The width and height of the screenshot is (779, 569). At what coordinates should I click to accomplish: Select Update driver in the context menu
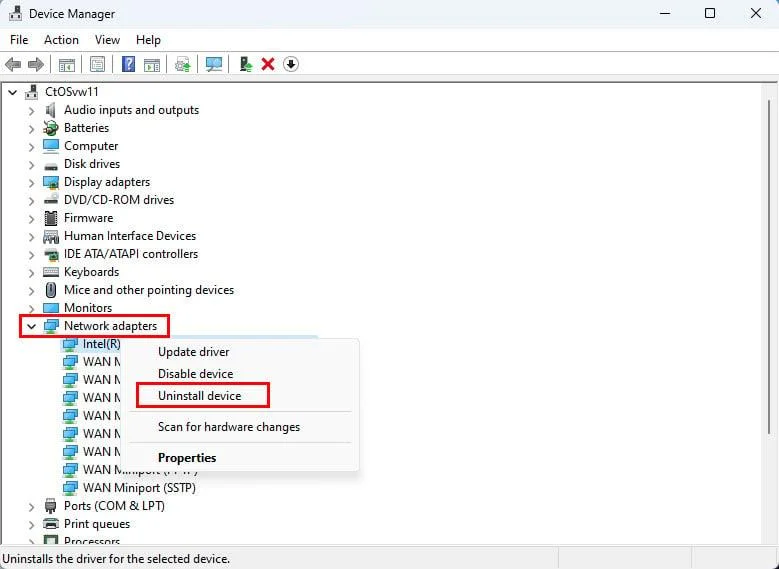[193, 352]
